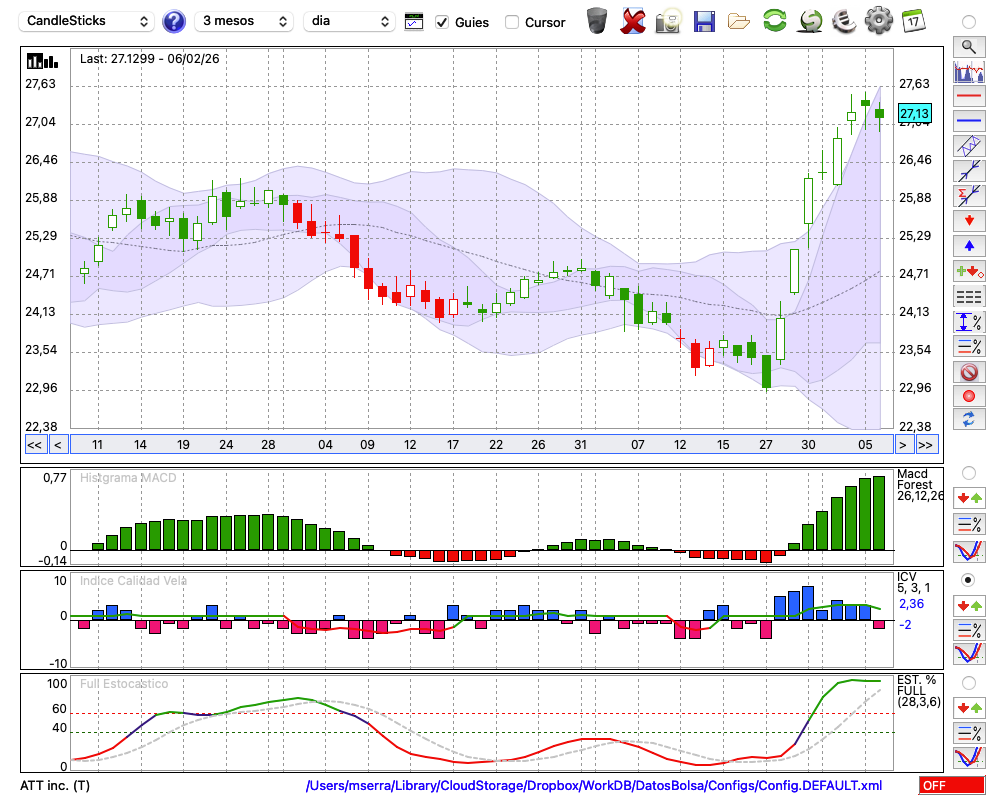
Task: Click the red OFF toggle button
Action: [952, 786]
